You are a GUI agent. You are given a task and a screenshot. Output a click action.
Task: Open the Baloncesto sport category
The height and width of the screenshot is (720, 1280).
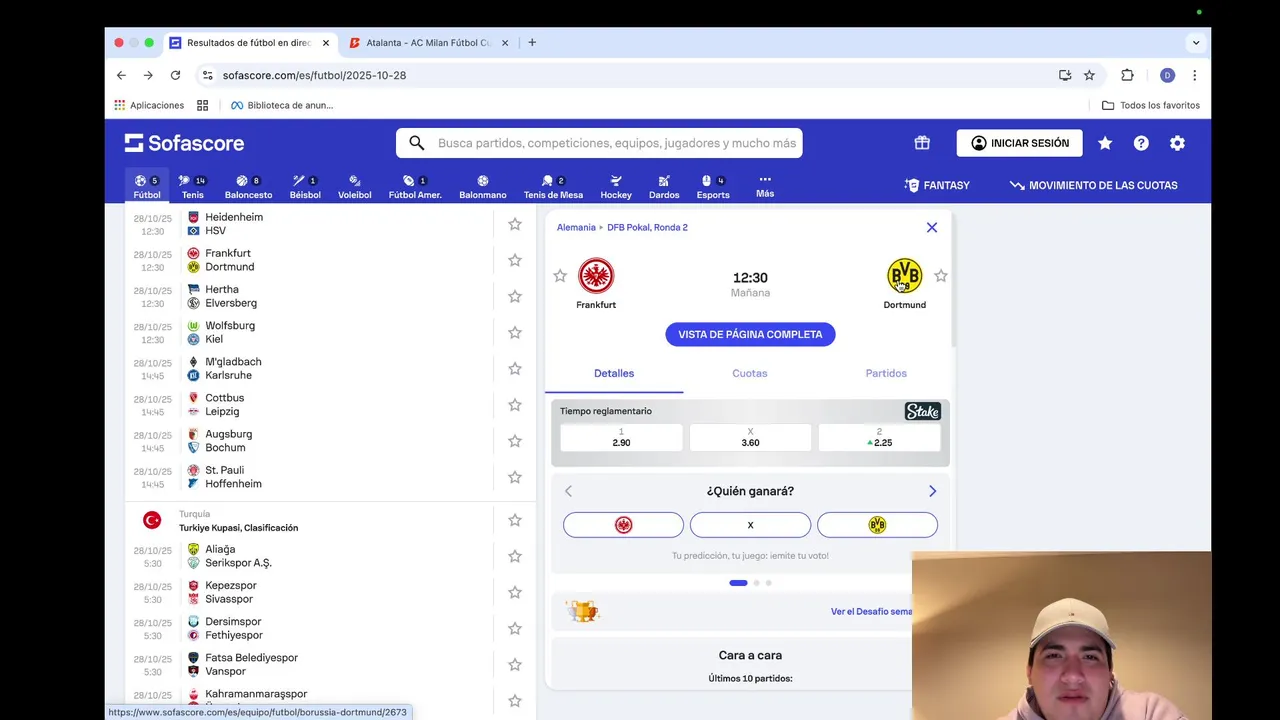click(248, 186)
